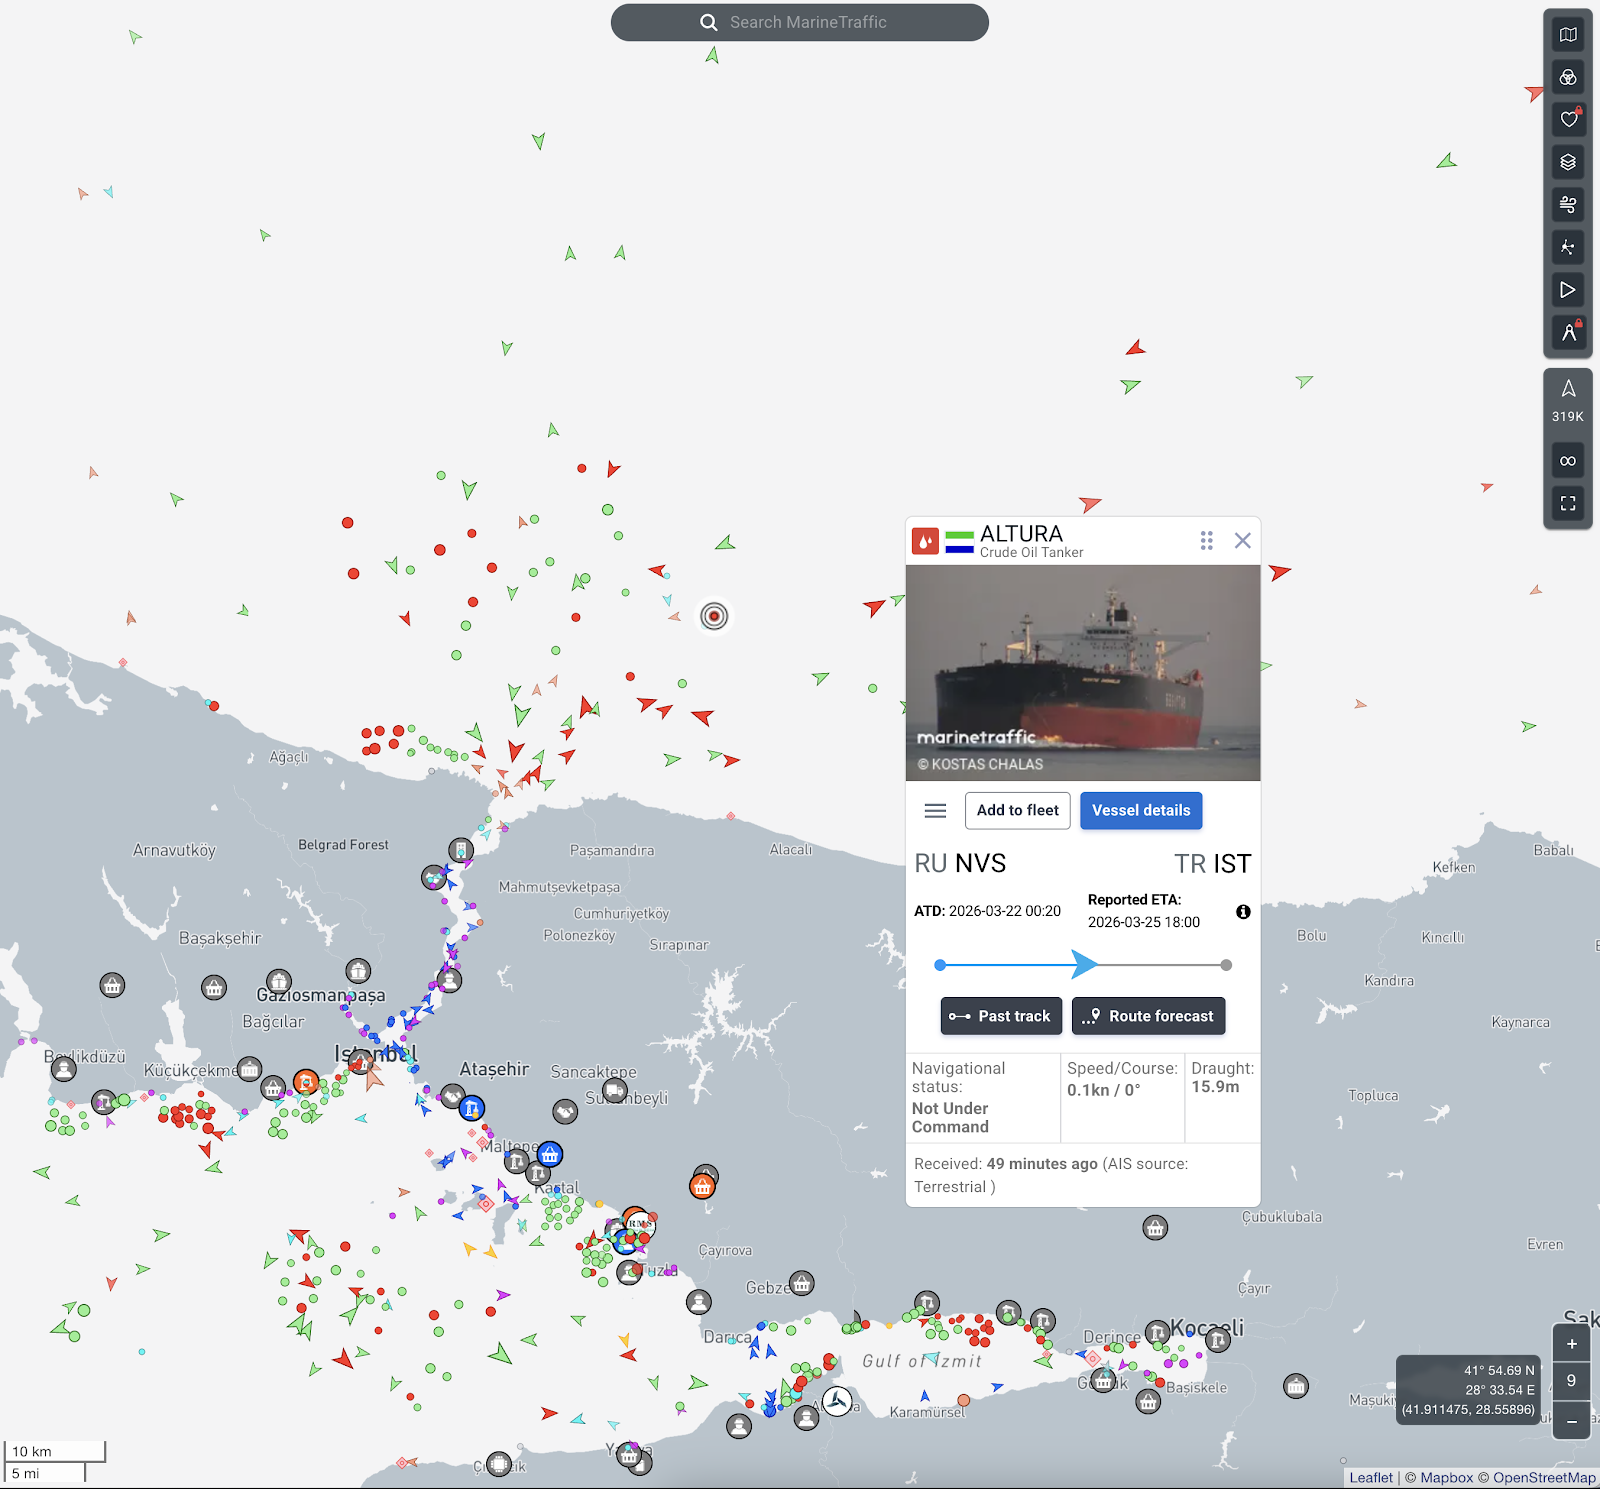Image resolution: width=1600 pixels, height=1489 pixels.
Task: Click the Draught 15.9m value
Action: [1215, 1087]
